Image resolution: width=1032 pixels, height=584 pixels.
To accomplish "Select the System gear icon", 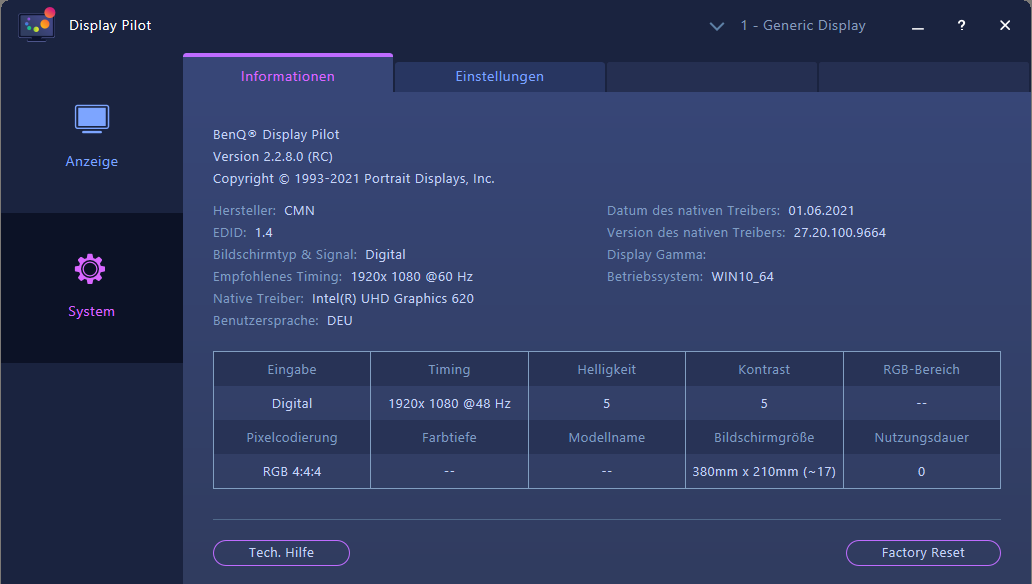I will click(90, 269).
